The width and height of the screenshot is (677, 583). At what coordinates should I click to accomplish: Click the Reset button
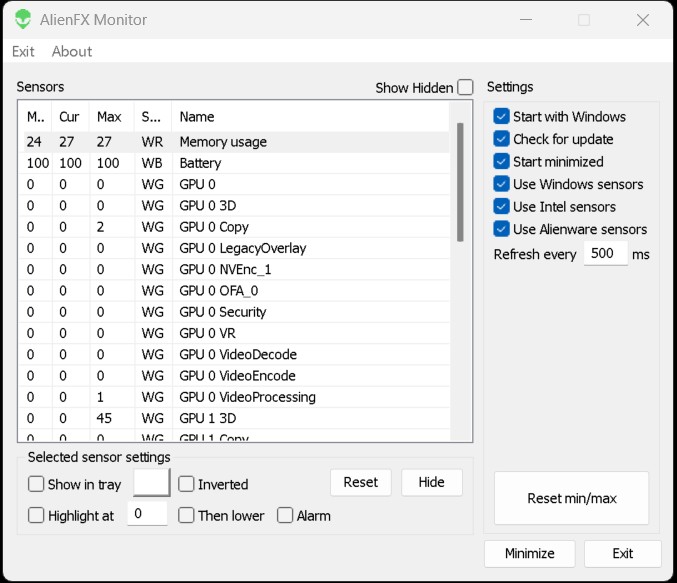[361, 482]
